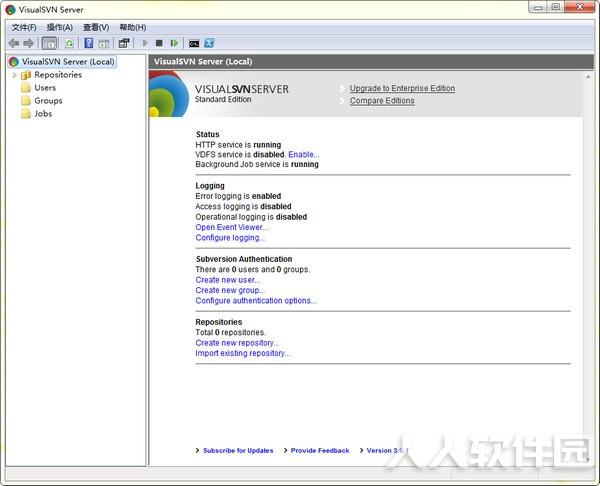Maximize the VisualSVN Server window
This screenshot has width=600, height=486.
(556, 7)
